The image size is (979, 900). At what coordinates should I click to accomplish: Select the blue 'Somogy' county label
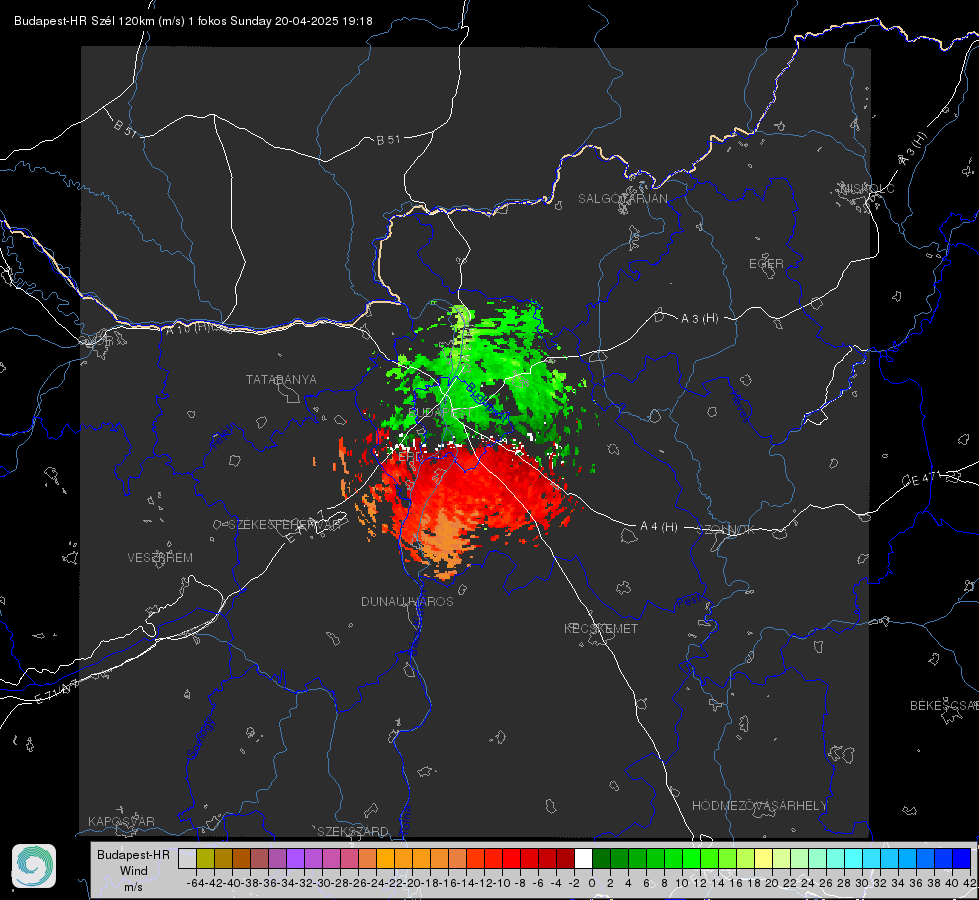[x=200, y=738]
